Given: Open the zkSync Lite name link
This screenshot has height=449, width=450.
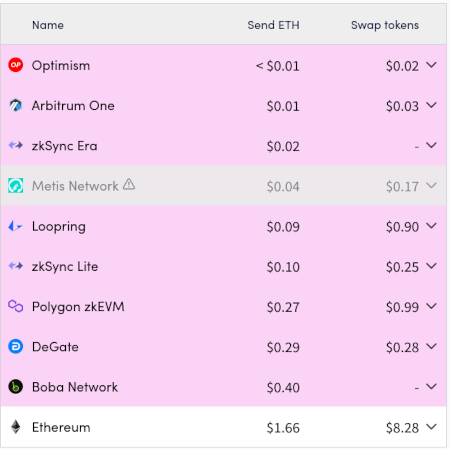Looking at the screenshot, I should pos(65,267).
